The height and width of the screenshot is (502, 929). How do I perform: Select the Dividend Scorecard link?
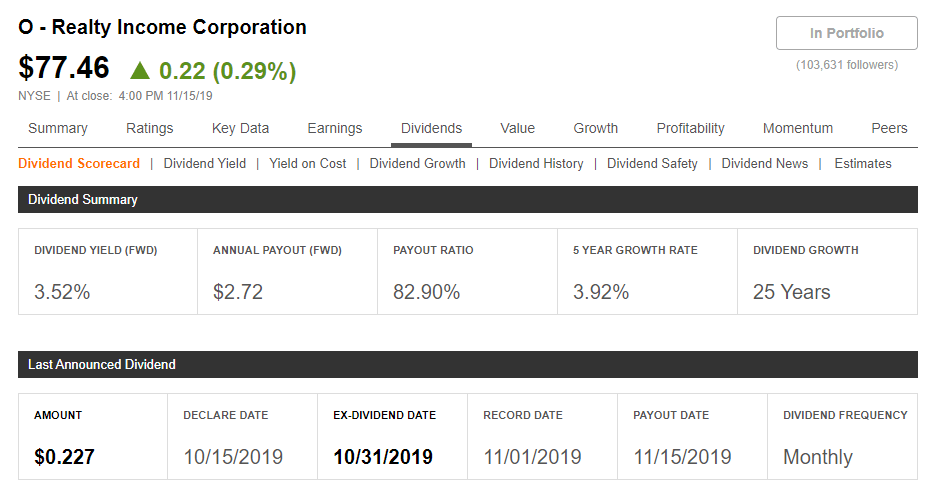pos(79,163)
